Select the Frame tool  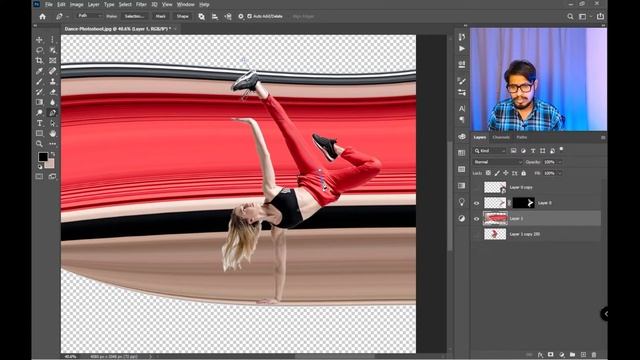click(53, 60)
